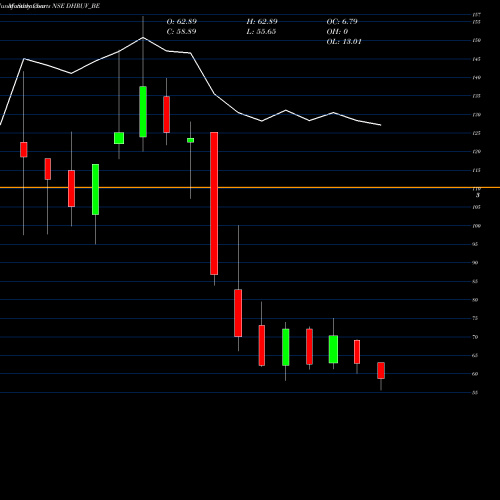Click the 'OL: 13.01' reading
The height and width of the screenshot is (500, 500).
344,42
